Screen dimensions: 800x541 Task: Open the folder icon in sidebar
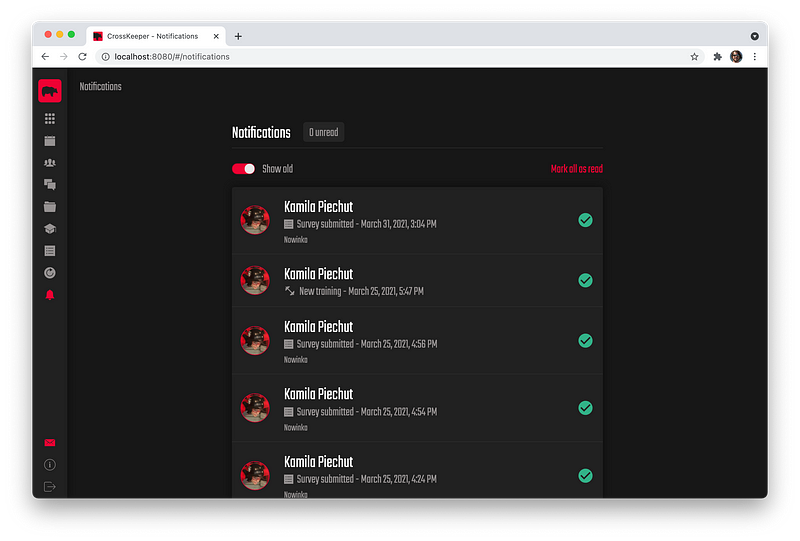tap(50, 207)
